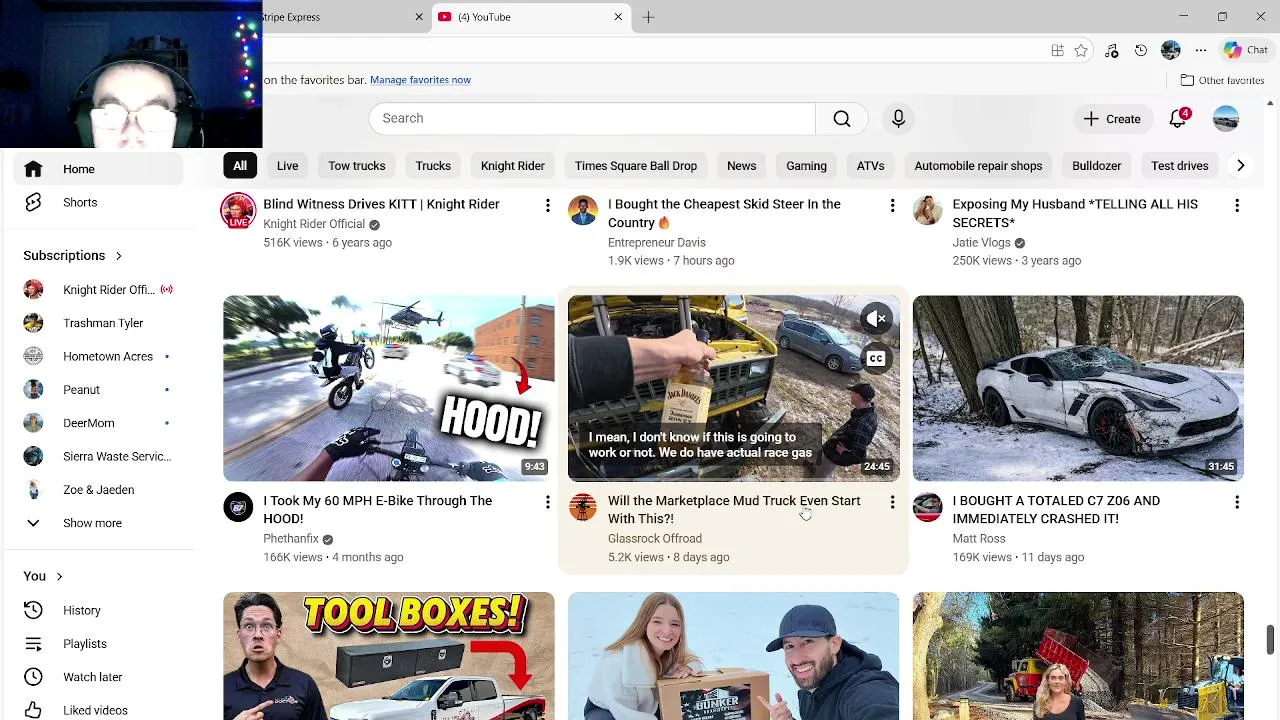Open Glassrock Offroad channel link

pyautogui.click(x=655, y=539)
